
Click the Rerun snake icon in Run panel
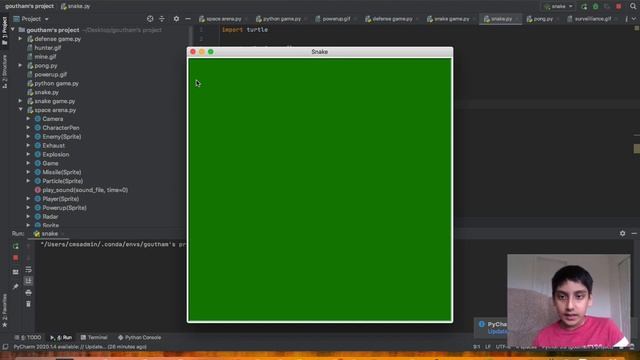click(x=16, y=246)
